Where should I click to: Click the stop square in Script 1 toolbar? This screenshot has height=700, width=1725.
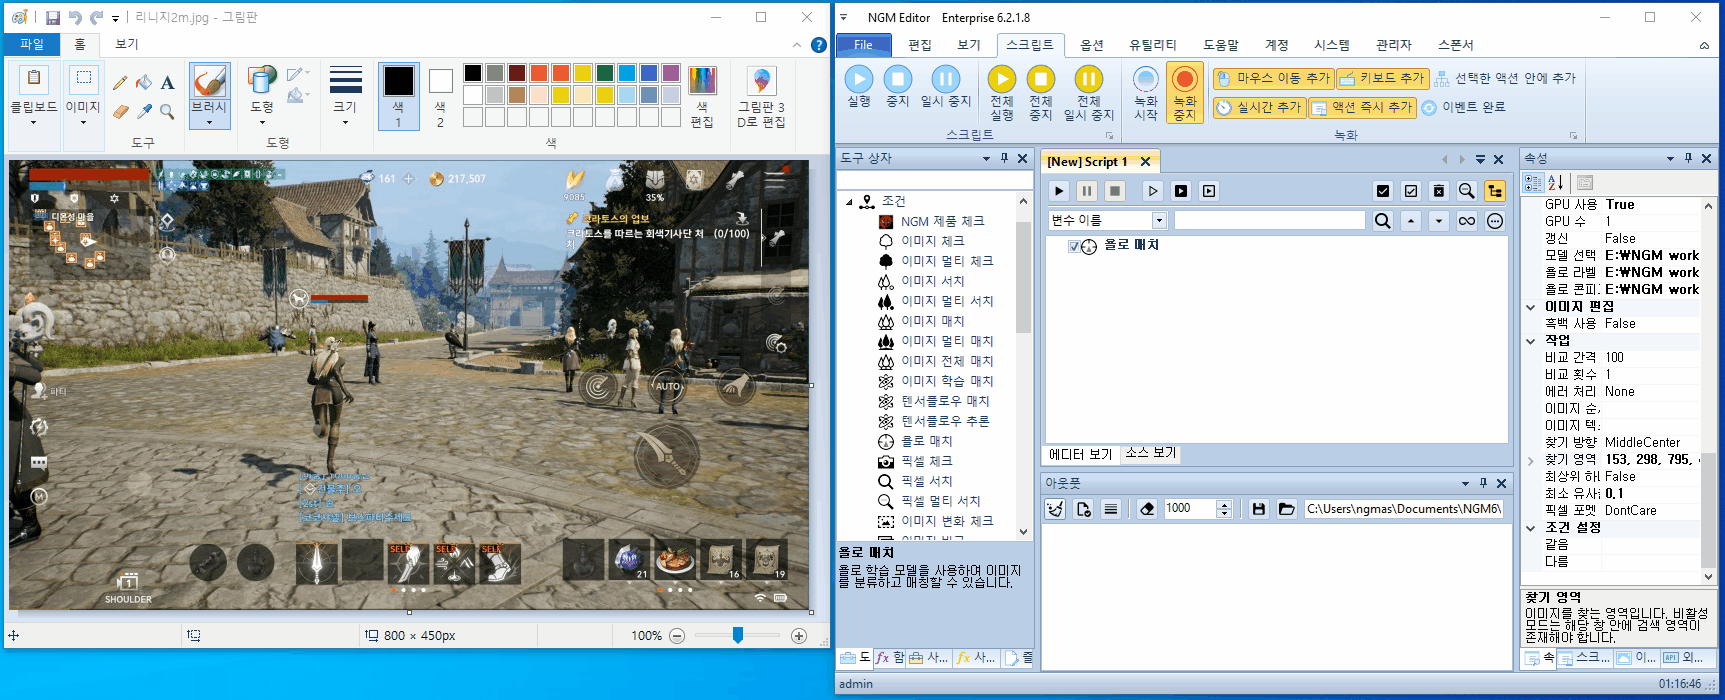pyautogui.click(x=1115, y=191)
